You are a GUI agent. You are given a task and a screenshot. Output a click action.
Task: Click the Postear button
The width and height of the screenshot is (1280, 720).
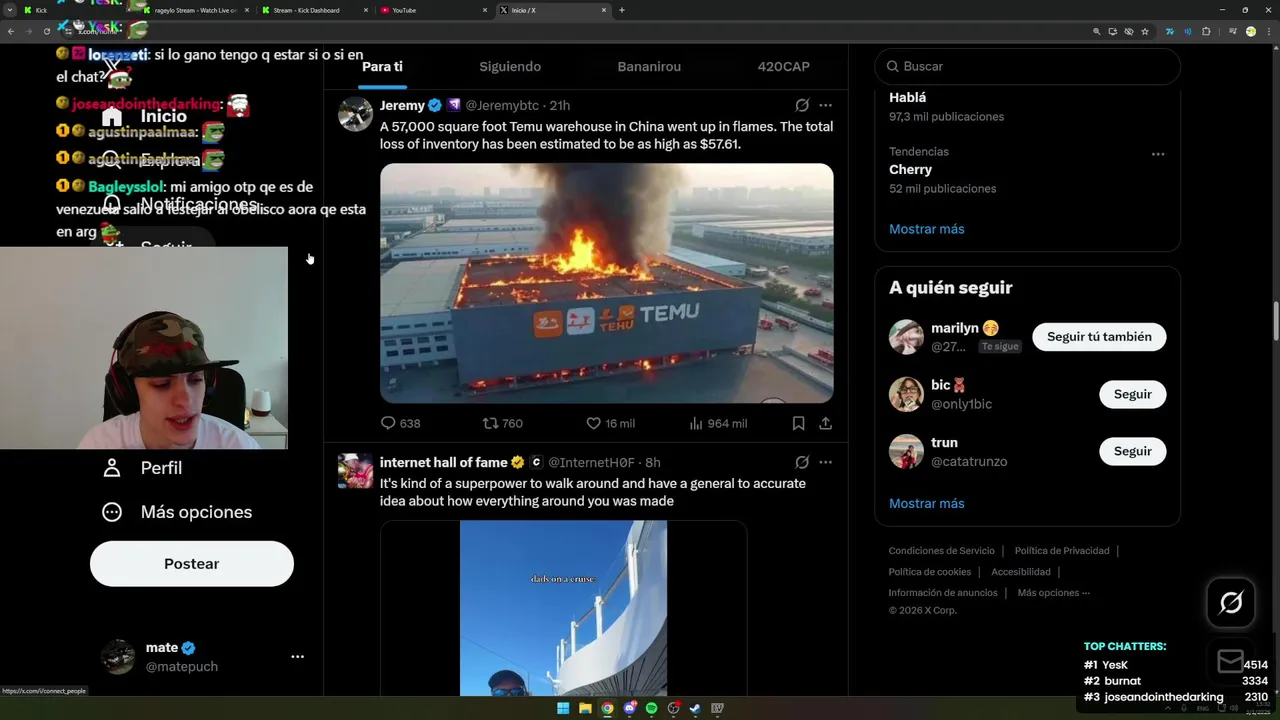point(192,564)
